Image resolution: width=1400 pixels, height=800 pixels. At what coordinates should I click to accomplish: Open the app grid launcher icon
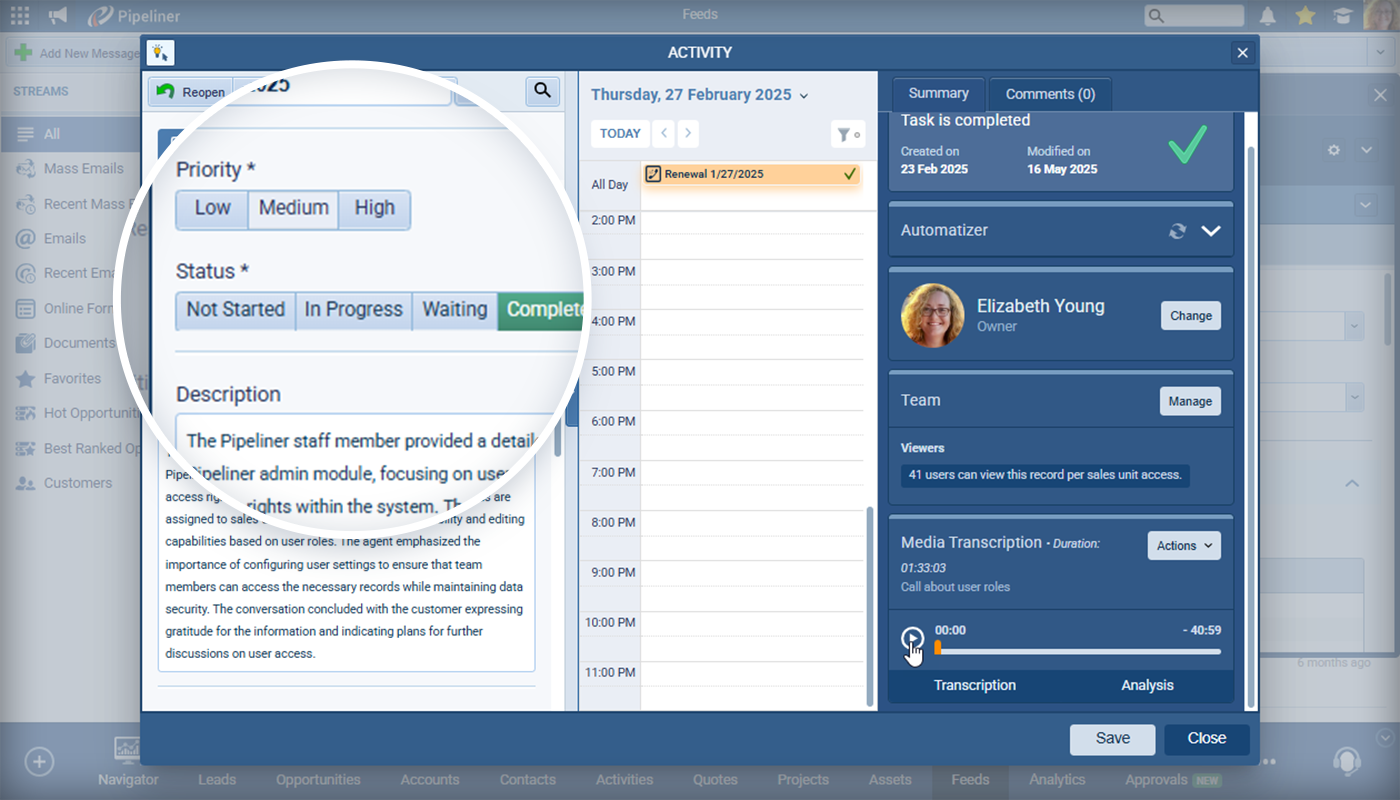[x=20, y=15]
